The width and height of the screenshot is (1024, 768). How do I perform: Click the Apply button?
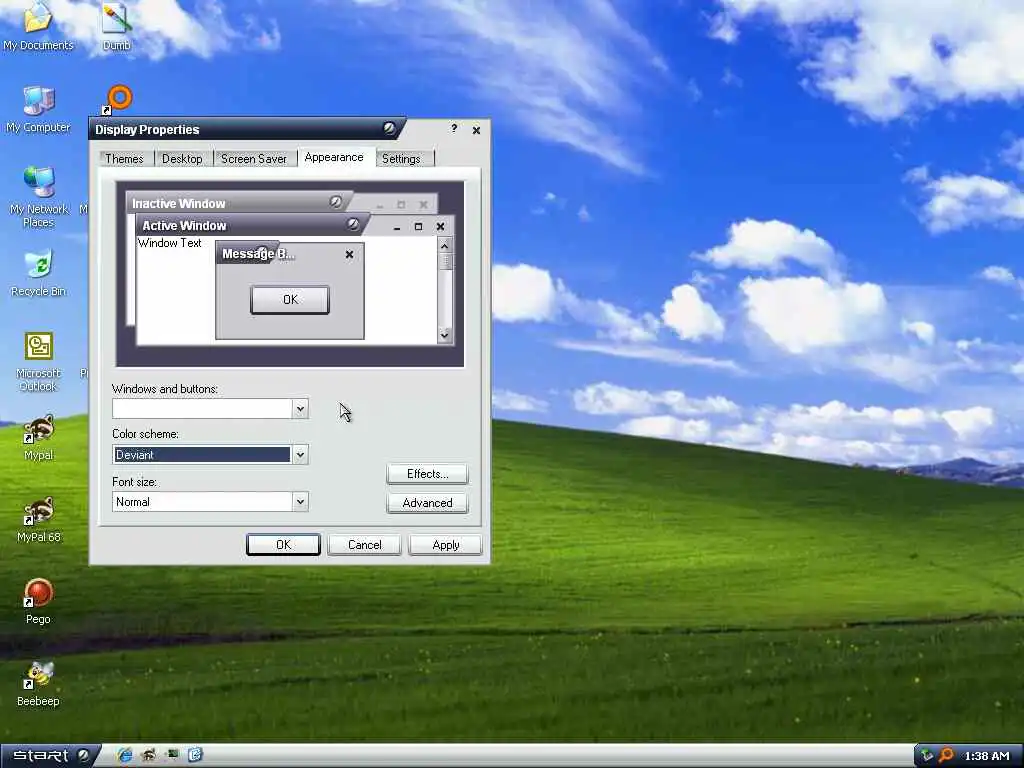(x=445, y=545)
